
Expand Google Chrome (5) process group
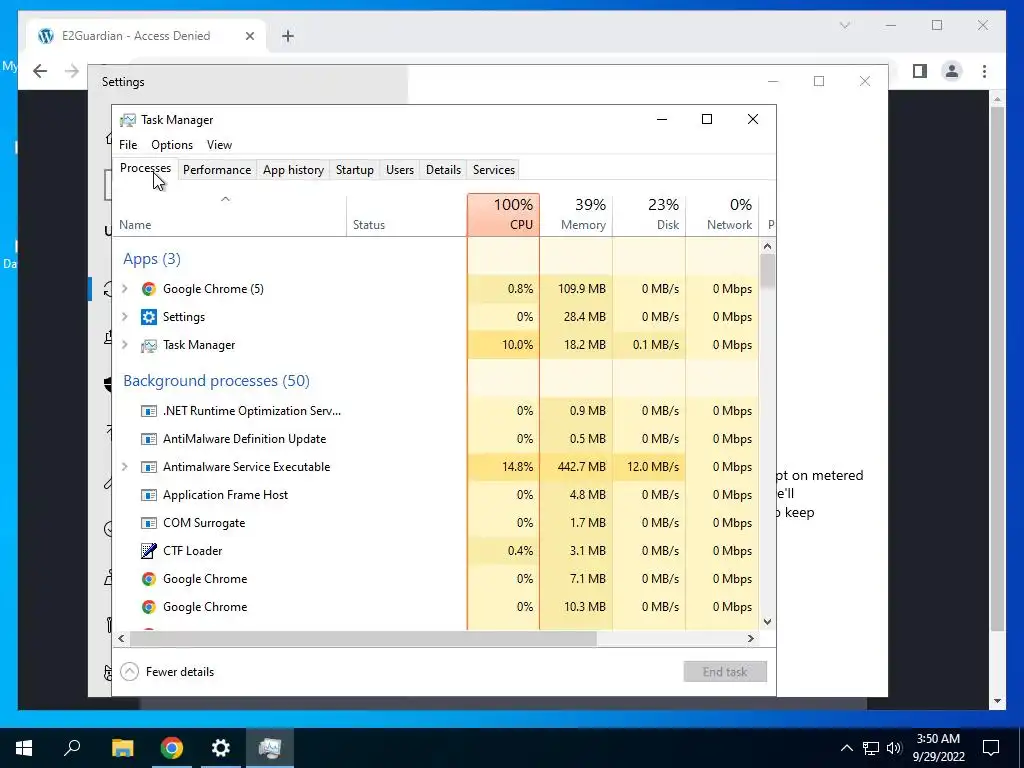click(x=125, y=289)
